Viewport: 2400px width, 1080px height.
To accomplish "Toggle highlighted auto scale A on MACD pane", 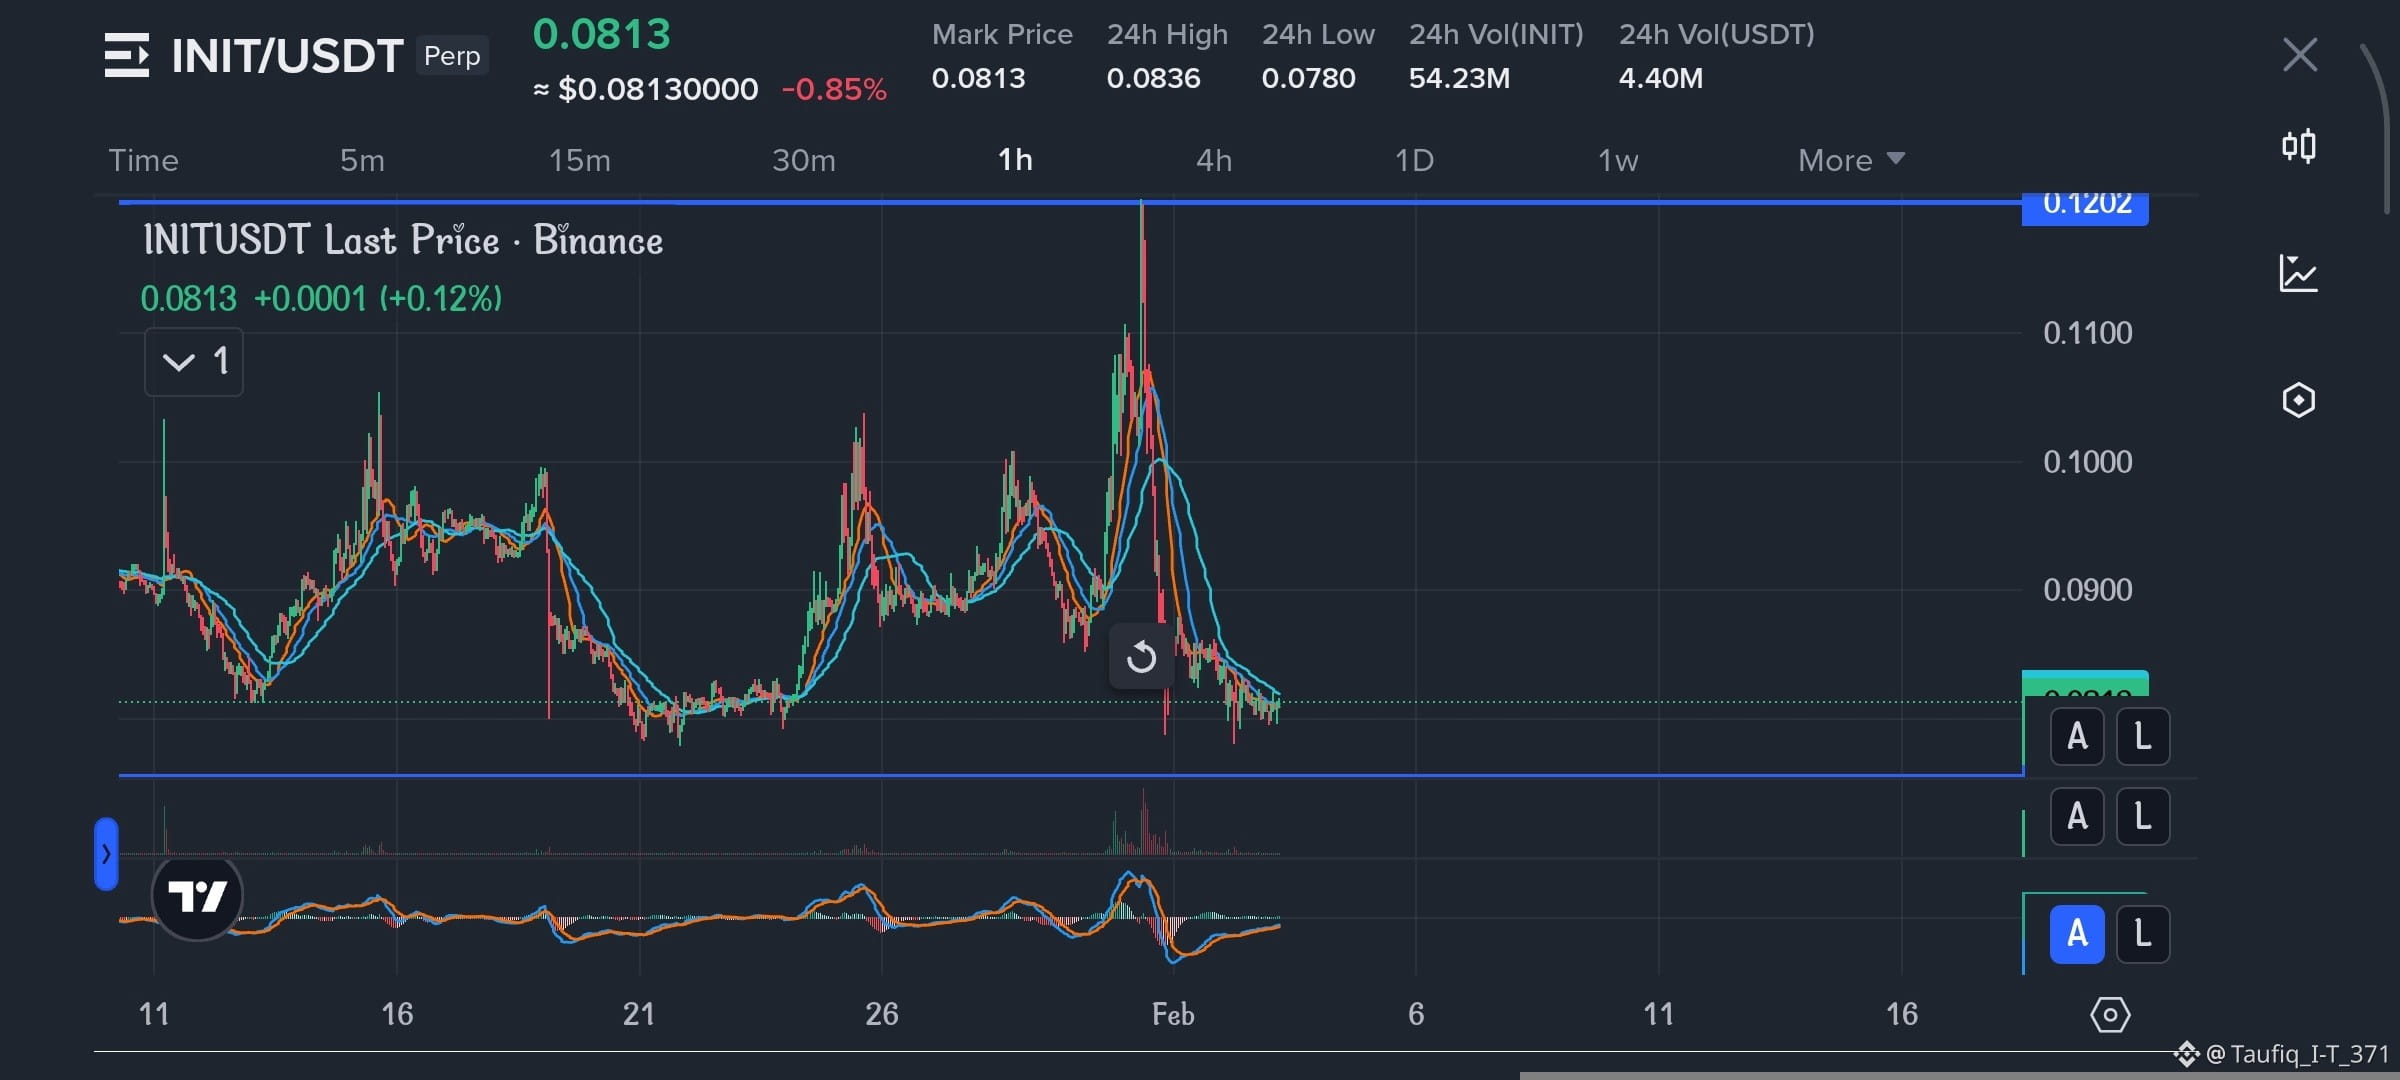I will click(x=2077, y=934).
